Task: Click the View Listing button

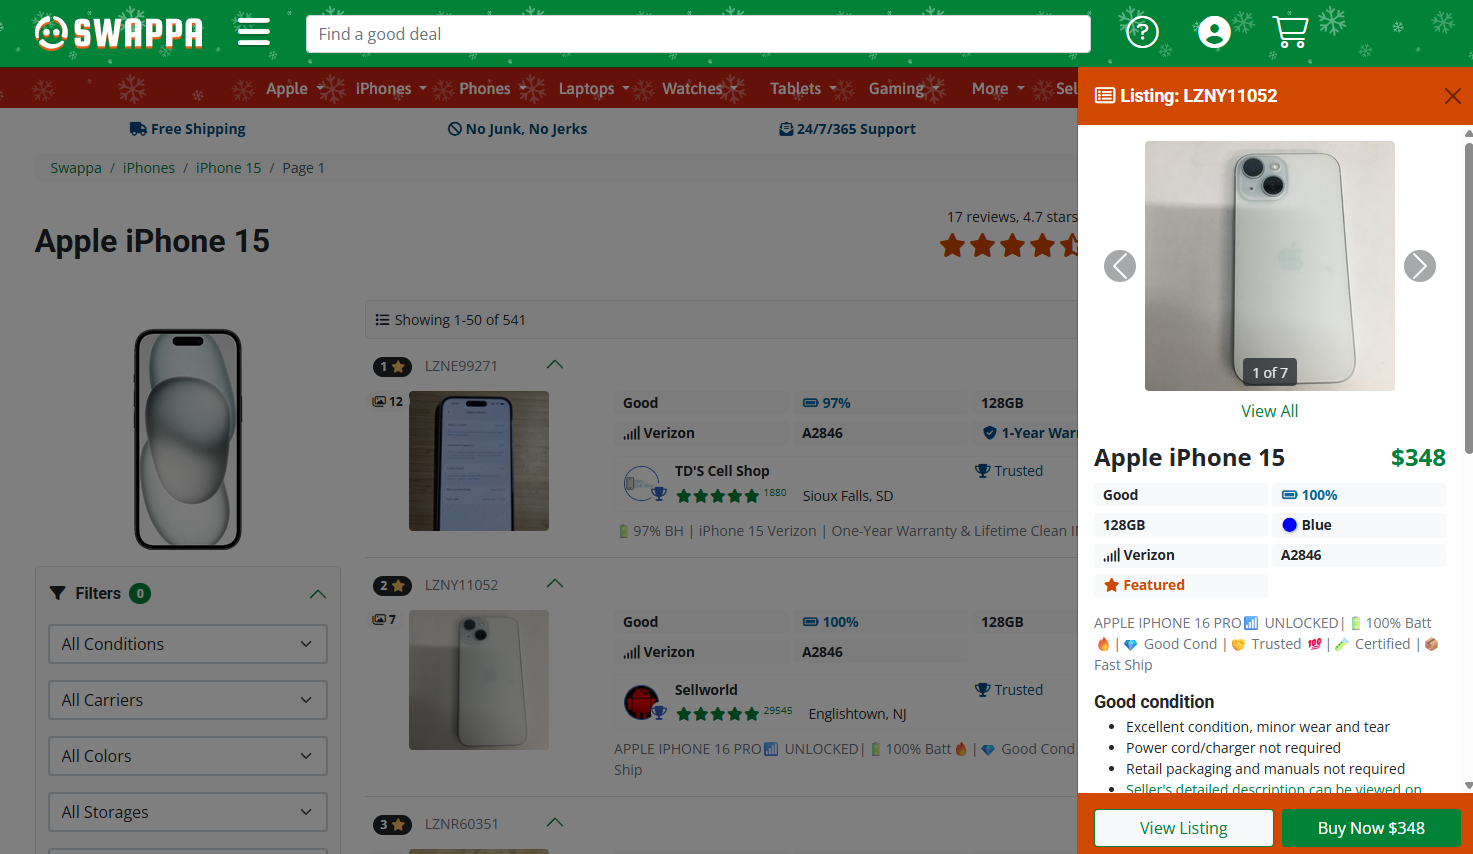Action: (x=1183, y=828)
